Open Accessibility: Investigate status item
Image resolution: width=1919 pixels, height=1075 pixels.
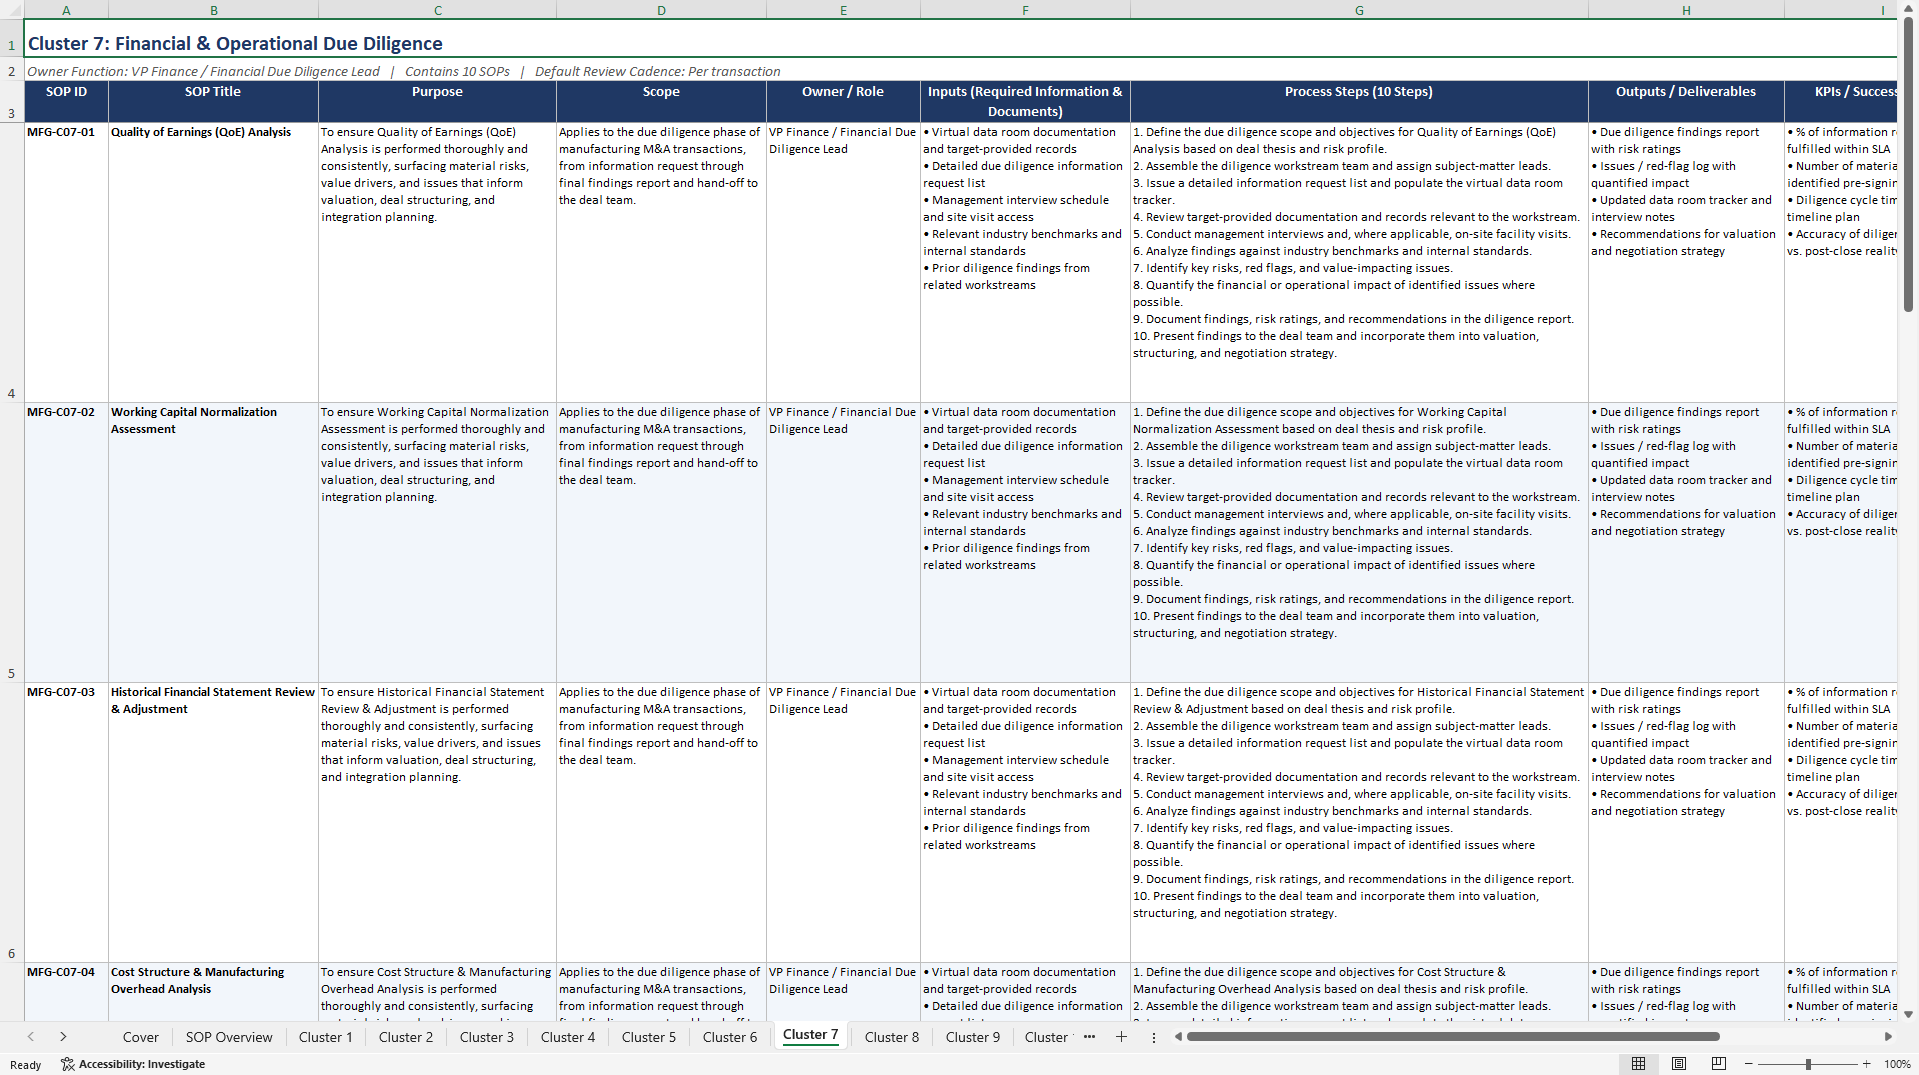point(133,1064)
